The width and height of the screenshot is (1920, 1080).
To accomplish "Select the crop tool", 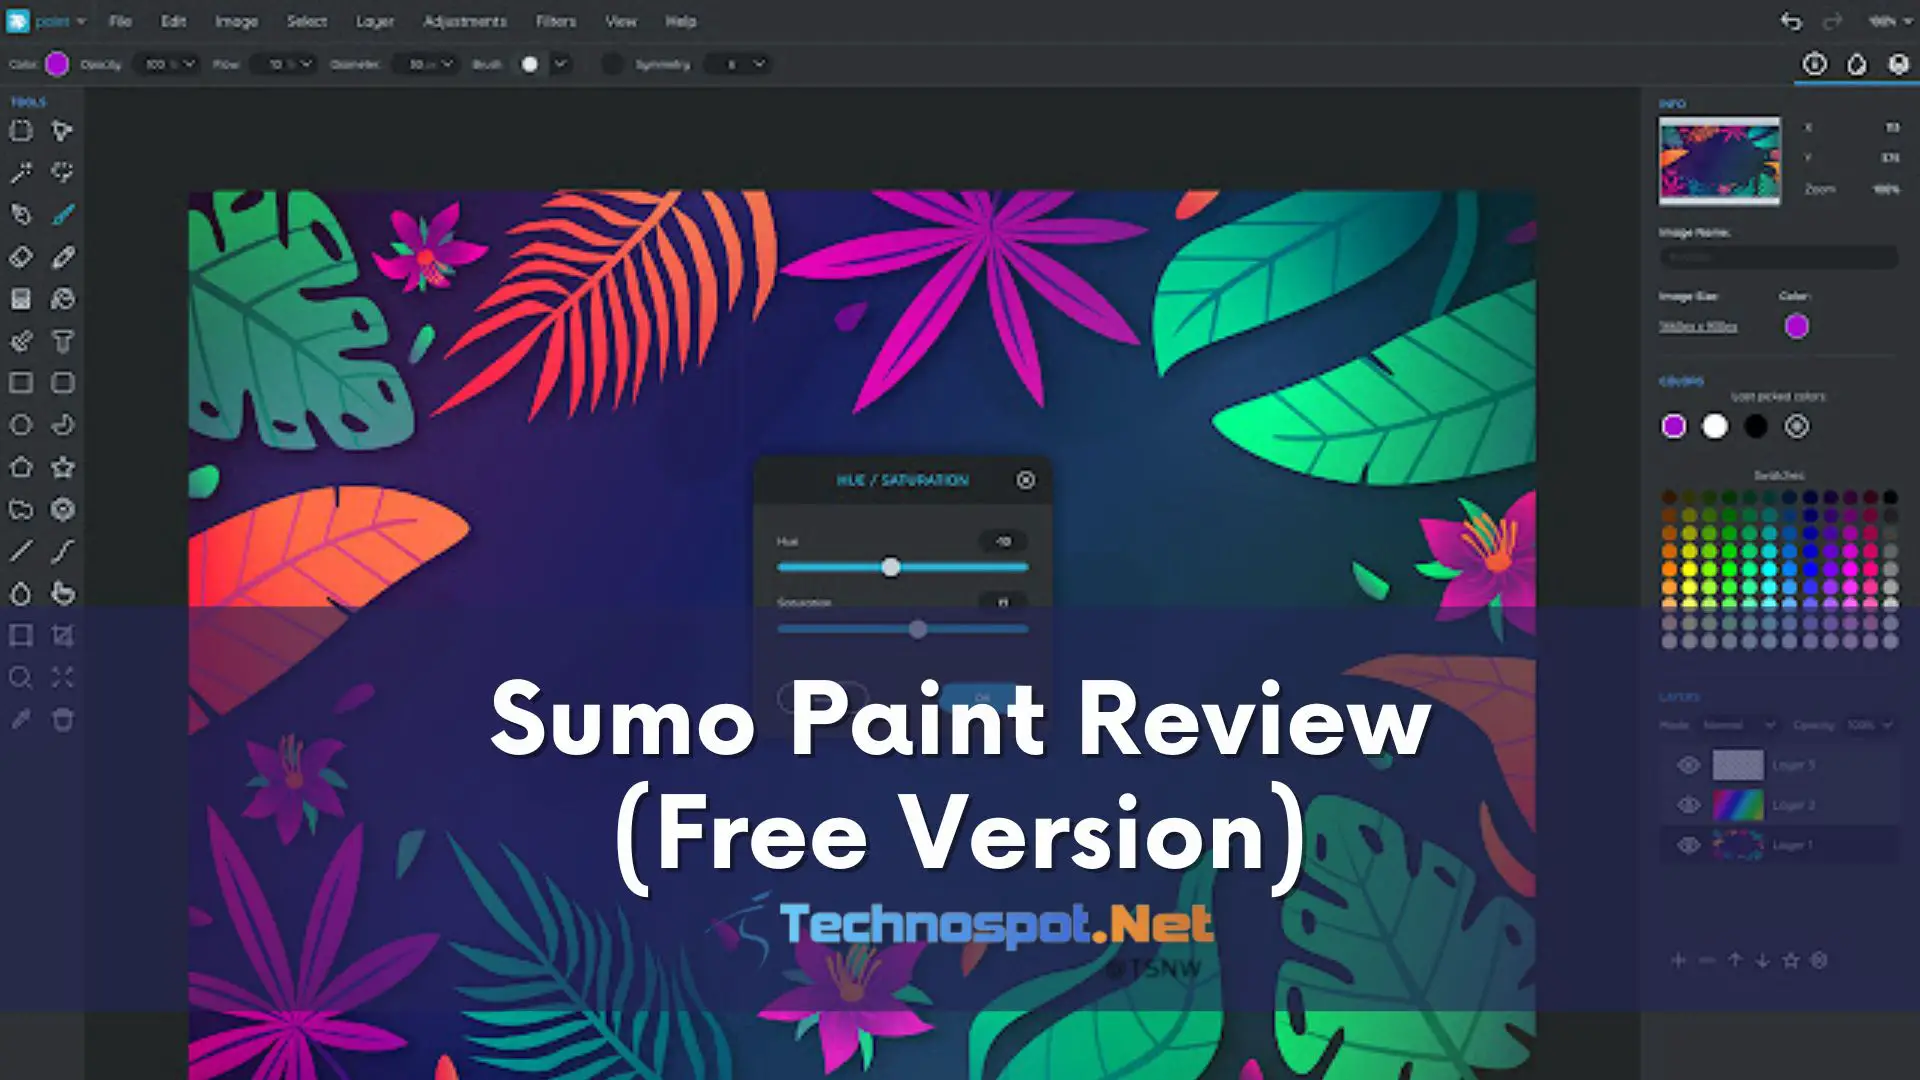I will click(63, 636).
